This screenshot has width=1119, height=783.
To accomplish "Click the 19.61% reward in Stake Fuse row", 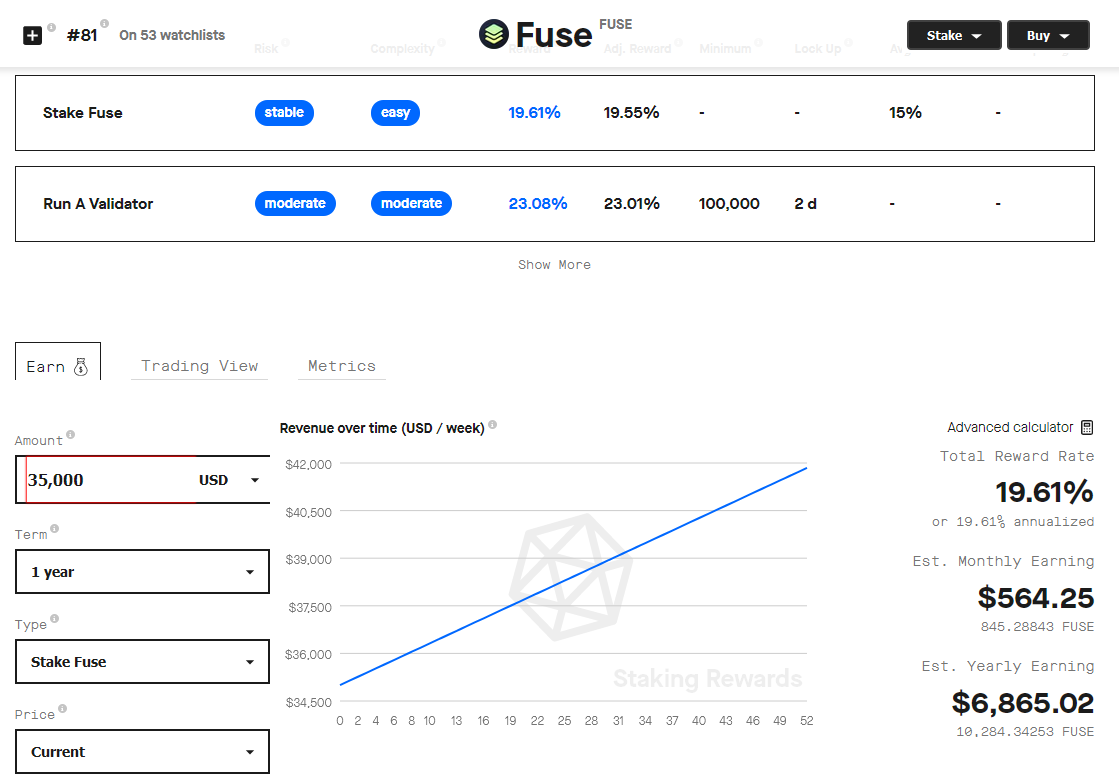I will tap(535, 113).
